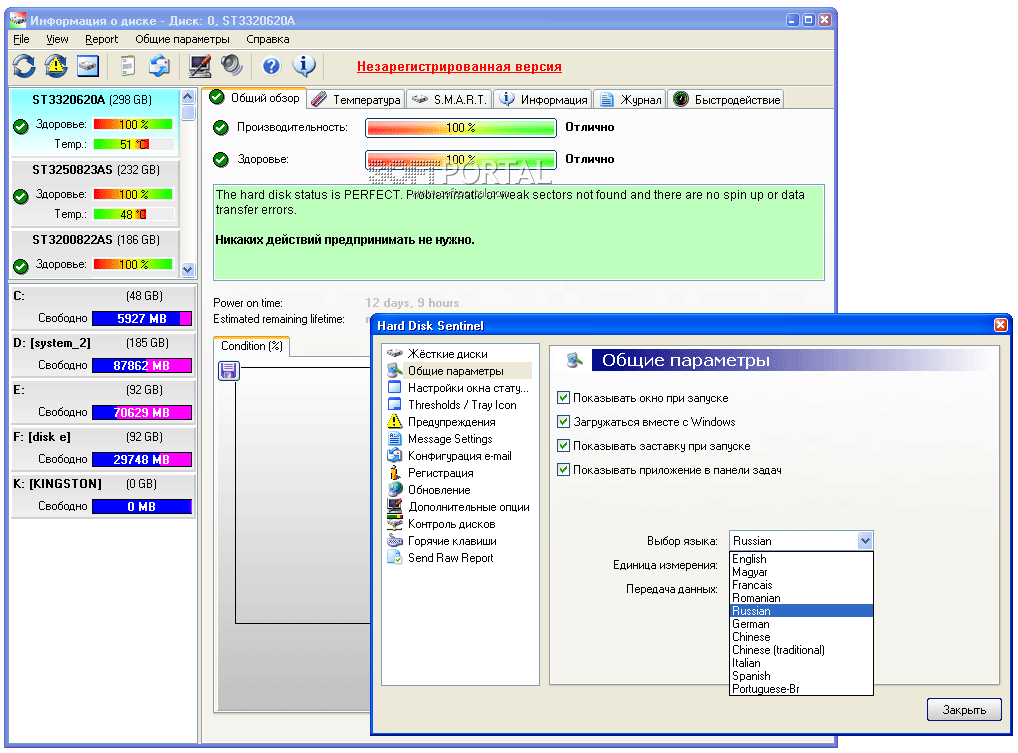Click the save floppy icon in Condition graph
This screenshot has height=753, width=1018.
[x=229, y=371]
